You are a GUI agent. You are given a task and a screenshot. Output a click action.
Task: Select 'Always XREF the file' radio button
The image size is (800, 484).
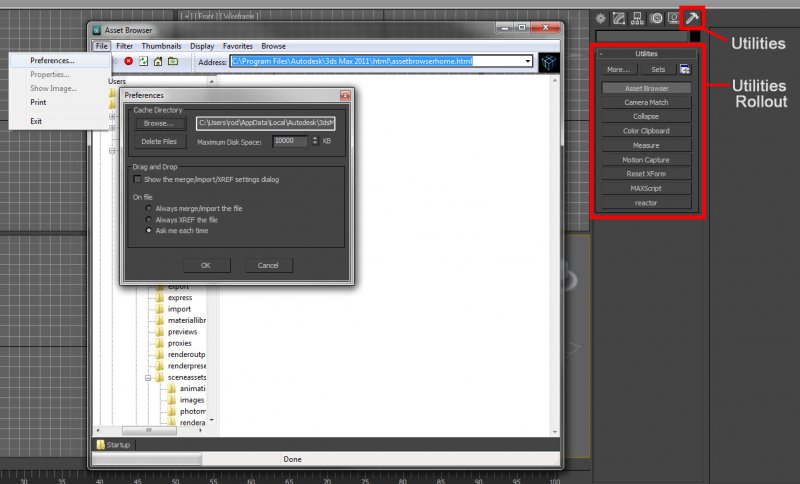click(x=148, y=219)
